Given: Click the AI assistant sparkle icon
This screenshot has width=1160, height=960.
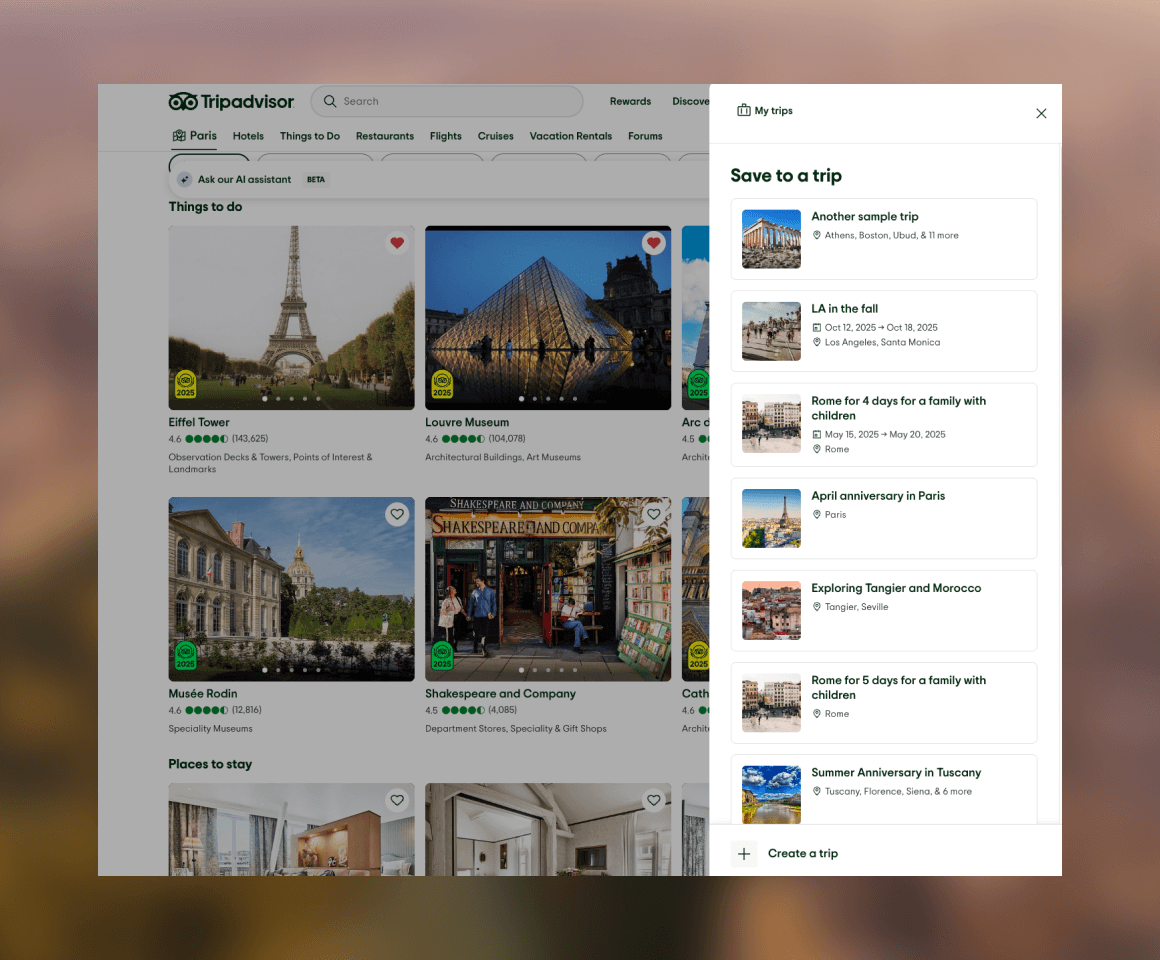Looking at the screenshot, I should (185, 180).
